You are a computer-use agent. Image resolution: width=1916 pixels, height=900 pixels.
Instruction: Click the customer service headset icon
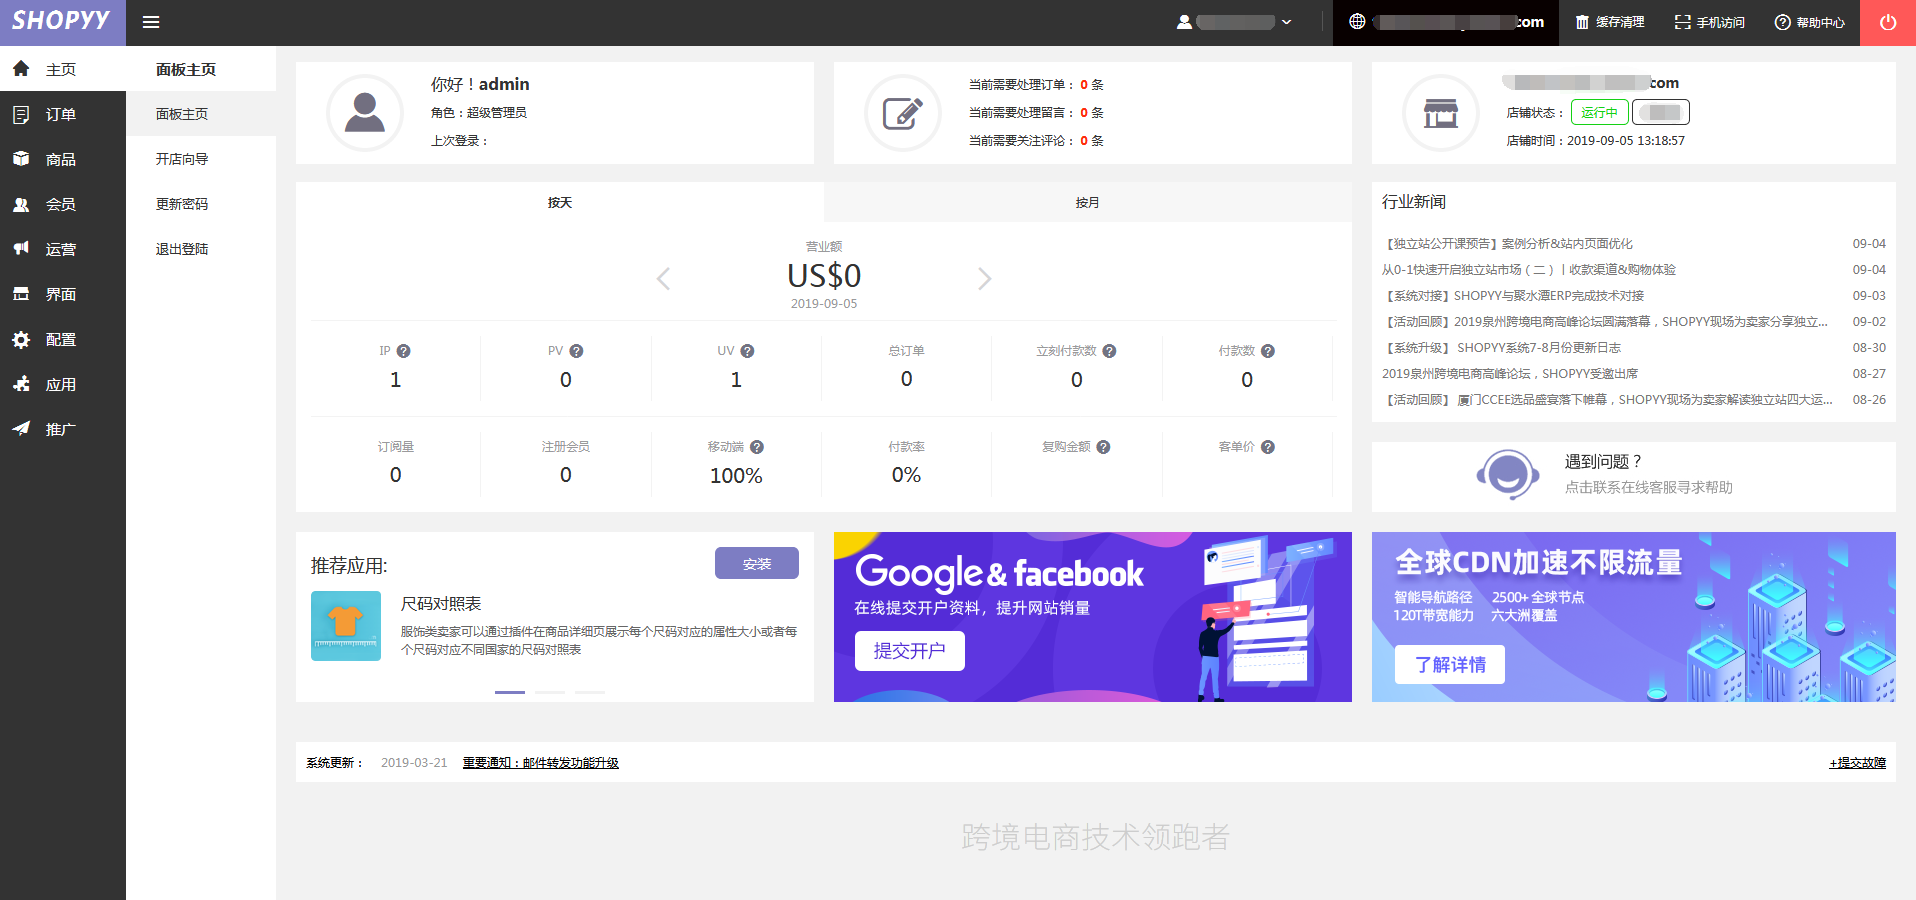[1507, 474]
